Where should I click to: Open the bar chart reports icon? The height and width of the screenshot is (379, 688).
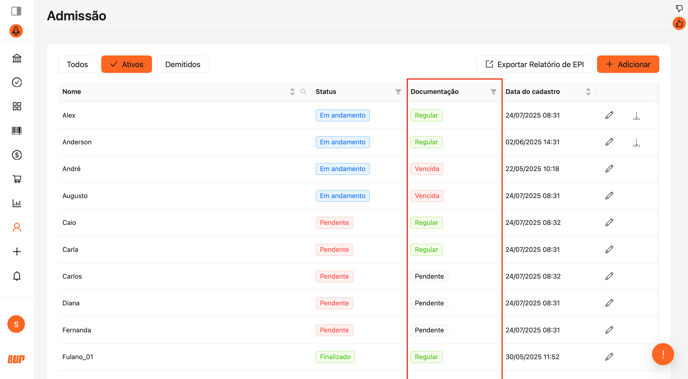tap(17, 203)
